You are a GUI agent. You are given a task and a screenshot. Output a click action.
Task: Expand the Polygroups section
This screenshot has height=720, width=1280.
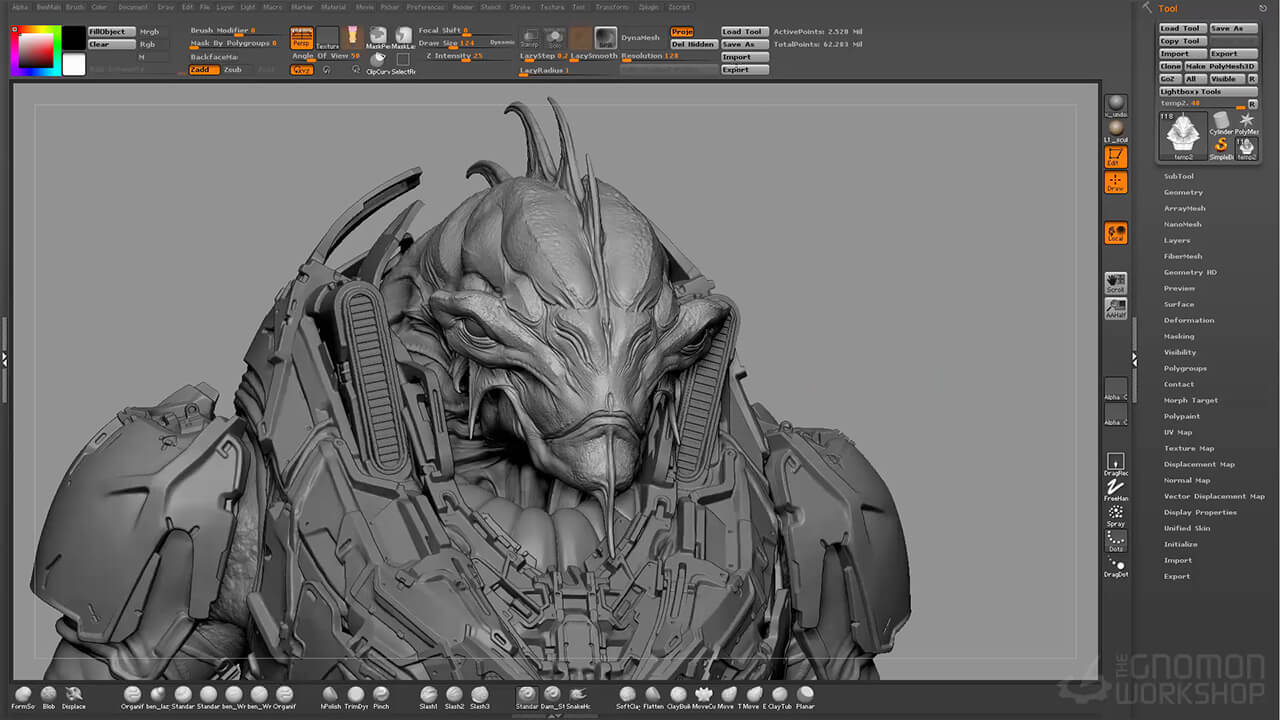click(x=1185, y=368)
